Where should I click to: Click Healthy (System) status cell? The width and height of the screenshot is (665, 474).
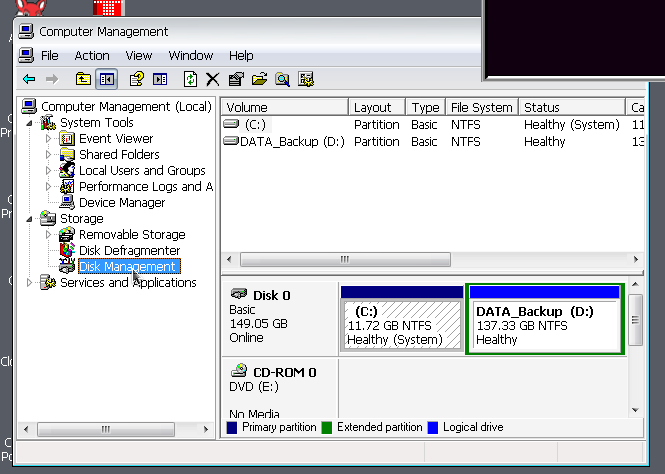(x=572, y=125)
